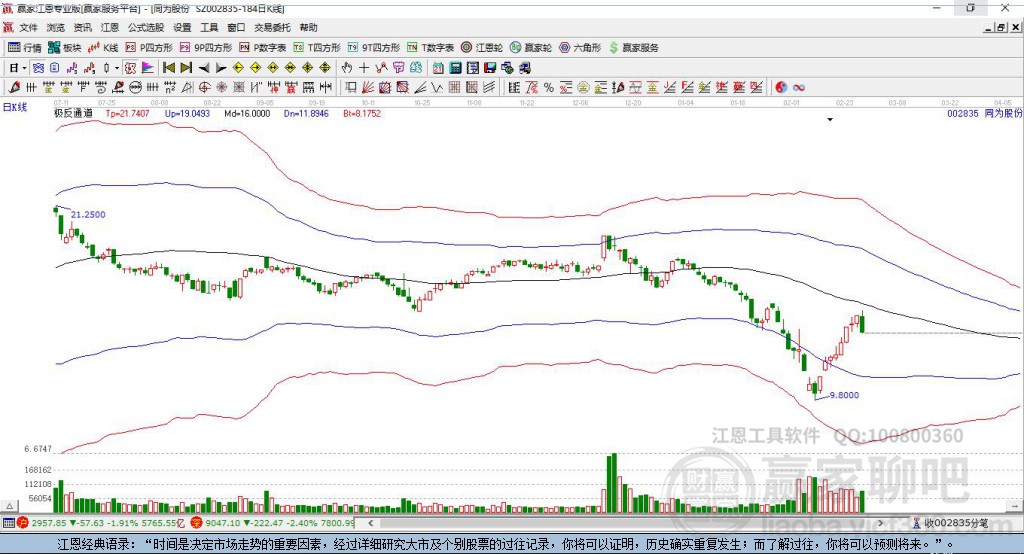
Task: Open the P数字表 tool
Action: [263, 48]
